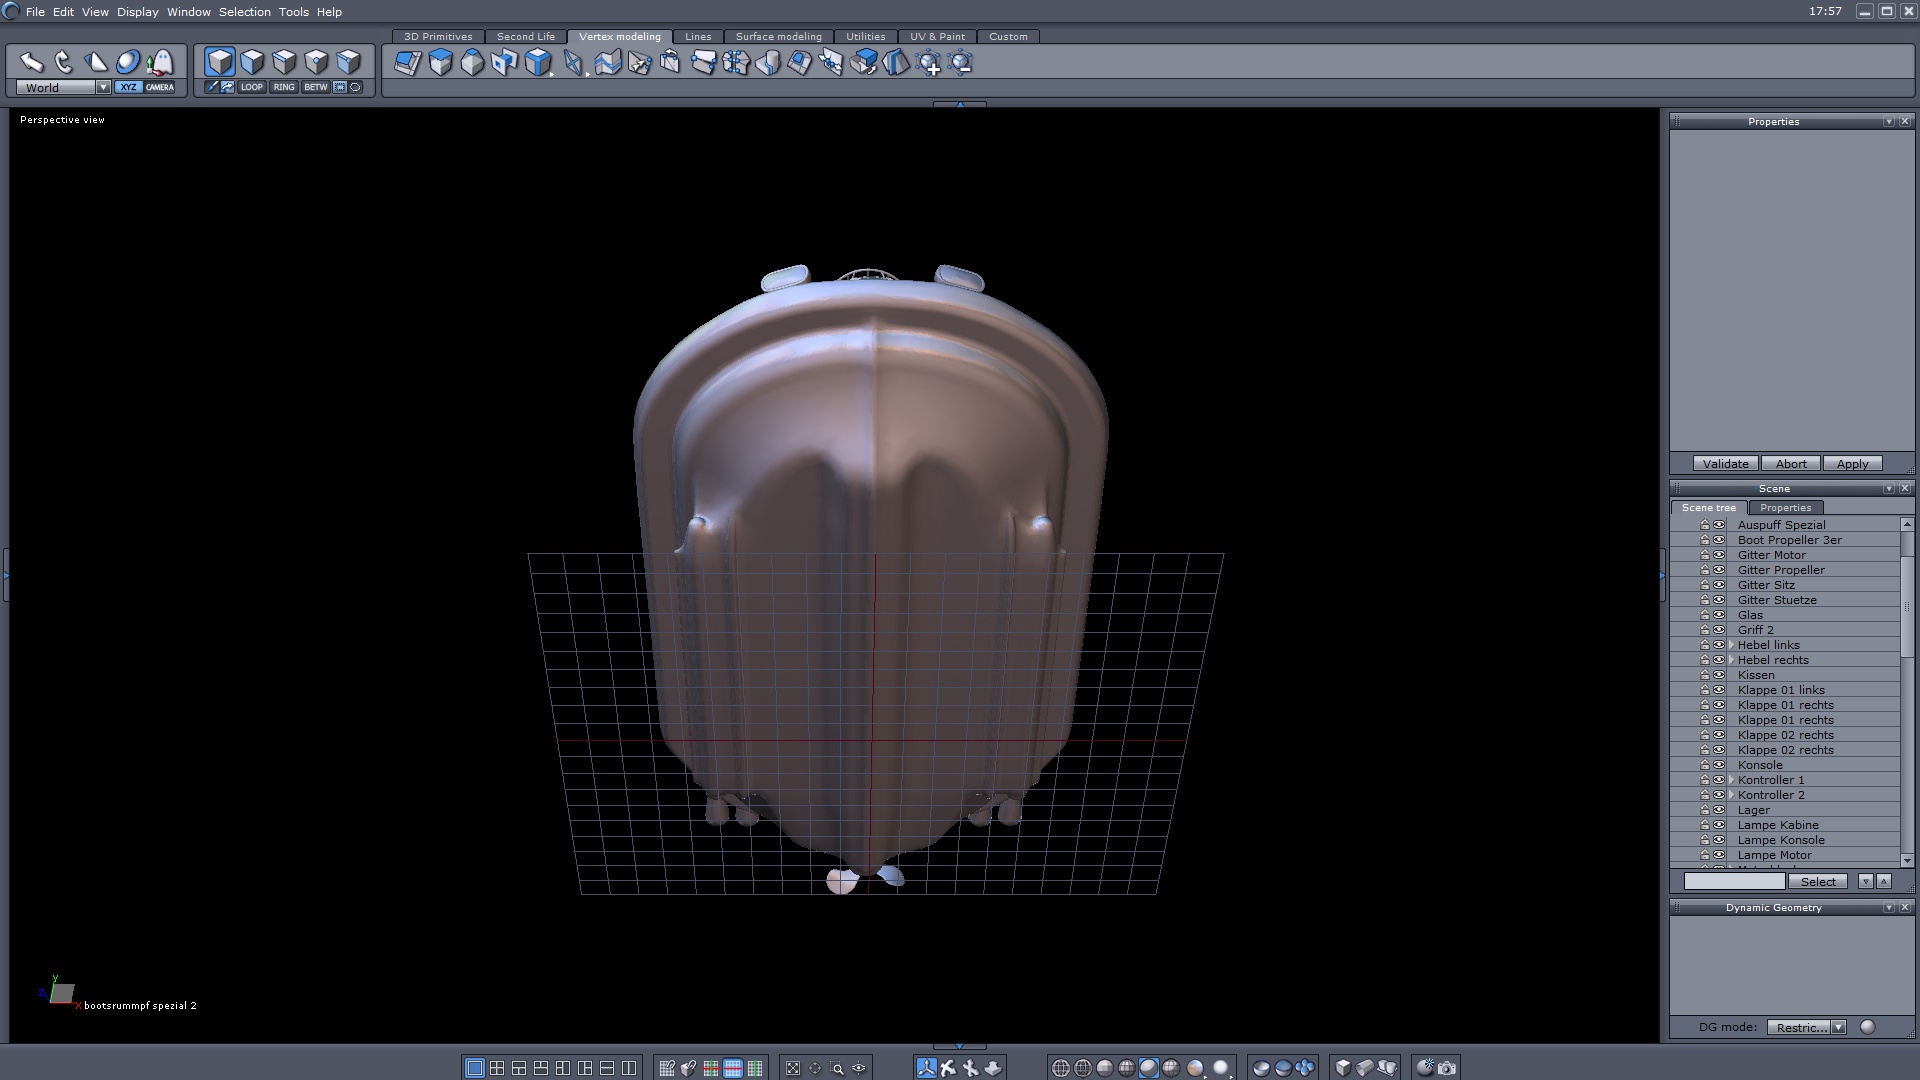This screenshot has width=1920, height=1080.
Task: Open the Selection menu
Action: pos(244,12)
